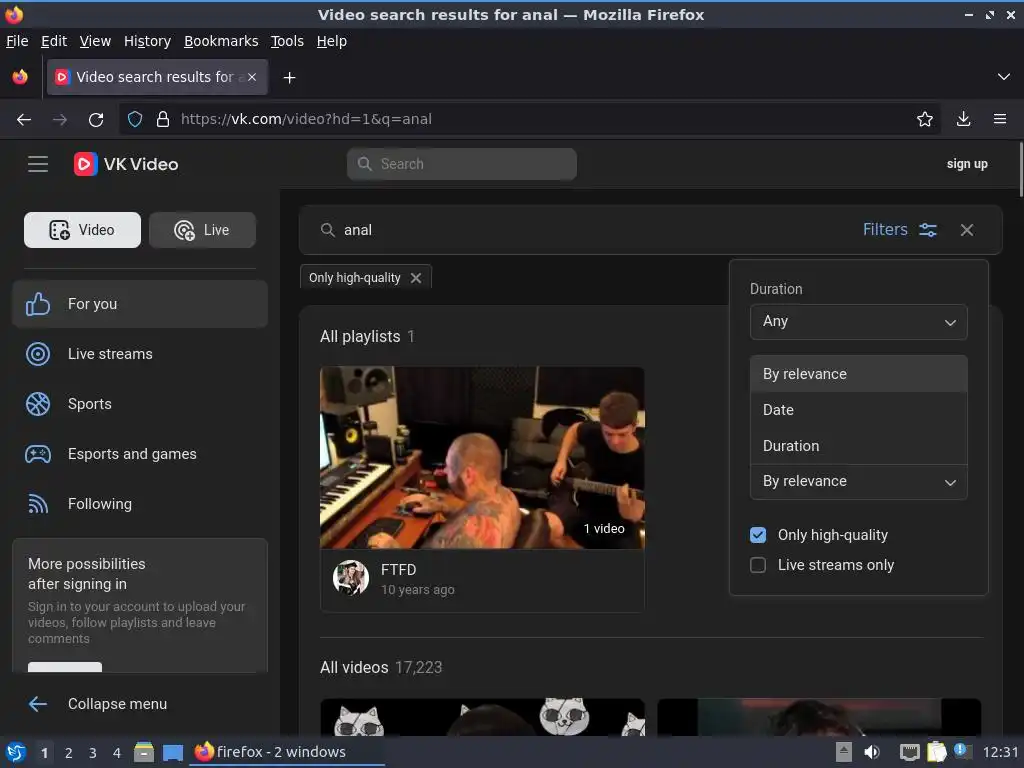The image size is (1024, 768).
Task: Open the Firefox application menu
Action: pyautogui.click(x=1000, y=120)
